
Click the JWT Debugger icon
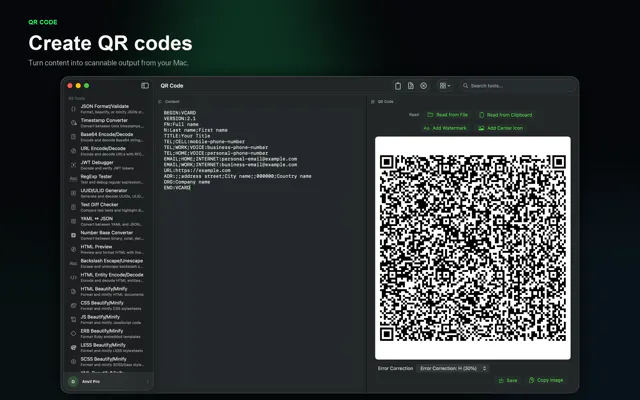73,165
